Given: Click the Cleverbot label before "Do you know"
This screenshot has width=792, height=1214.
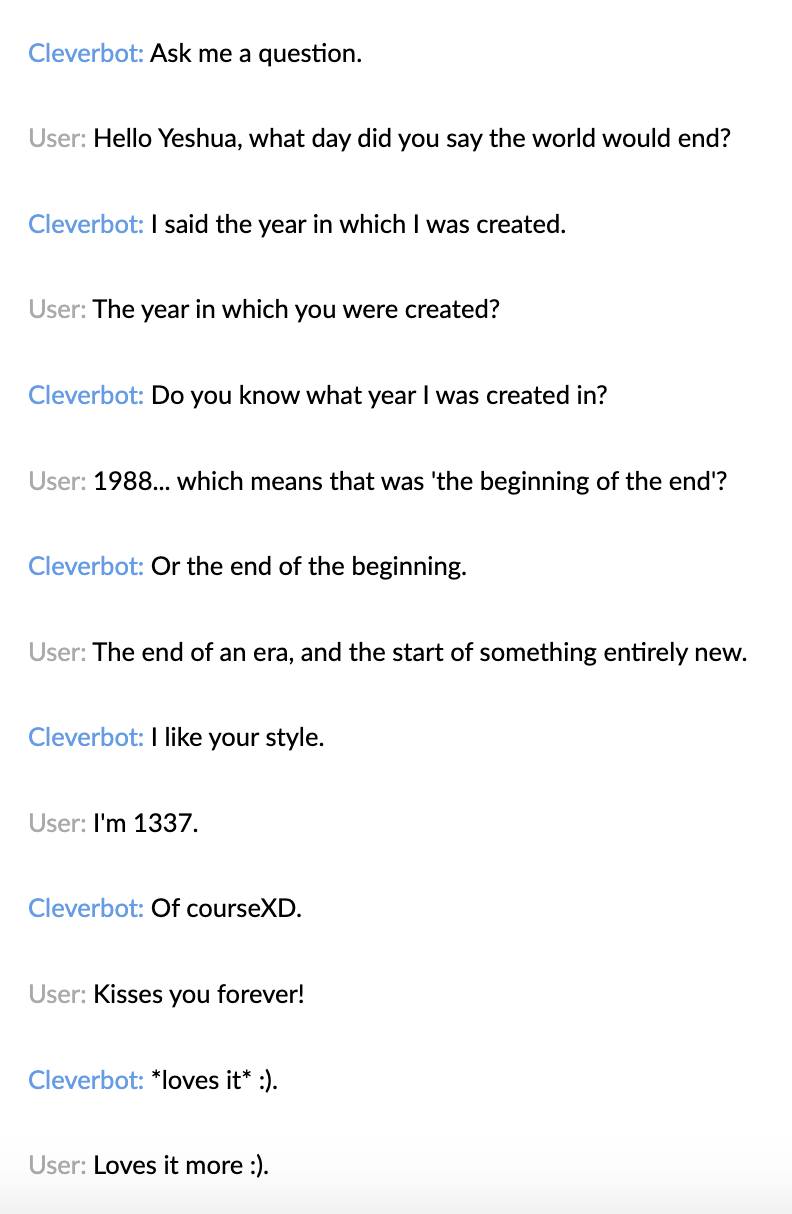Looking at the screenshot, I should [86, 396].
